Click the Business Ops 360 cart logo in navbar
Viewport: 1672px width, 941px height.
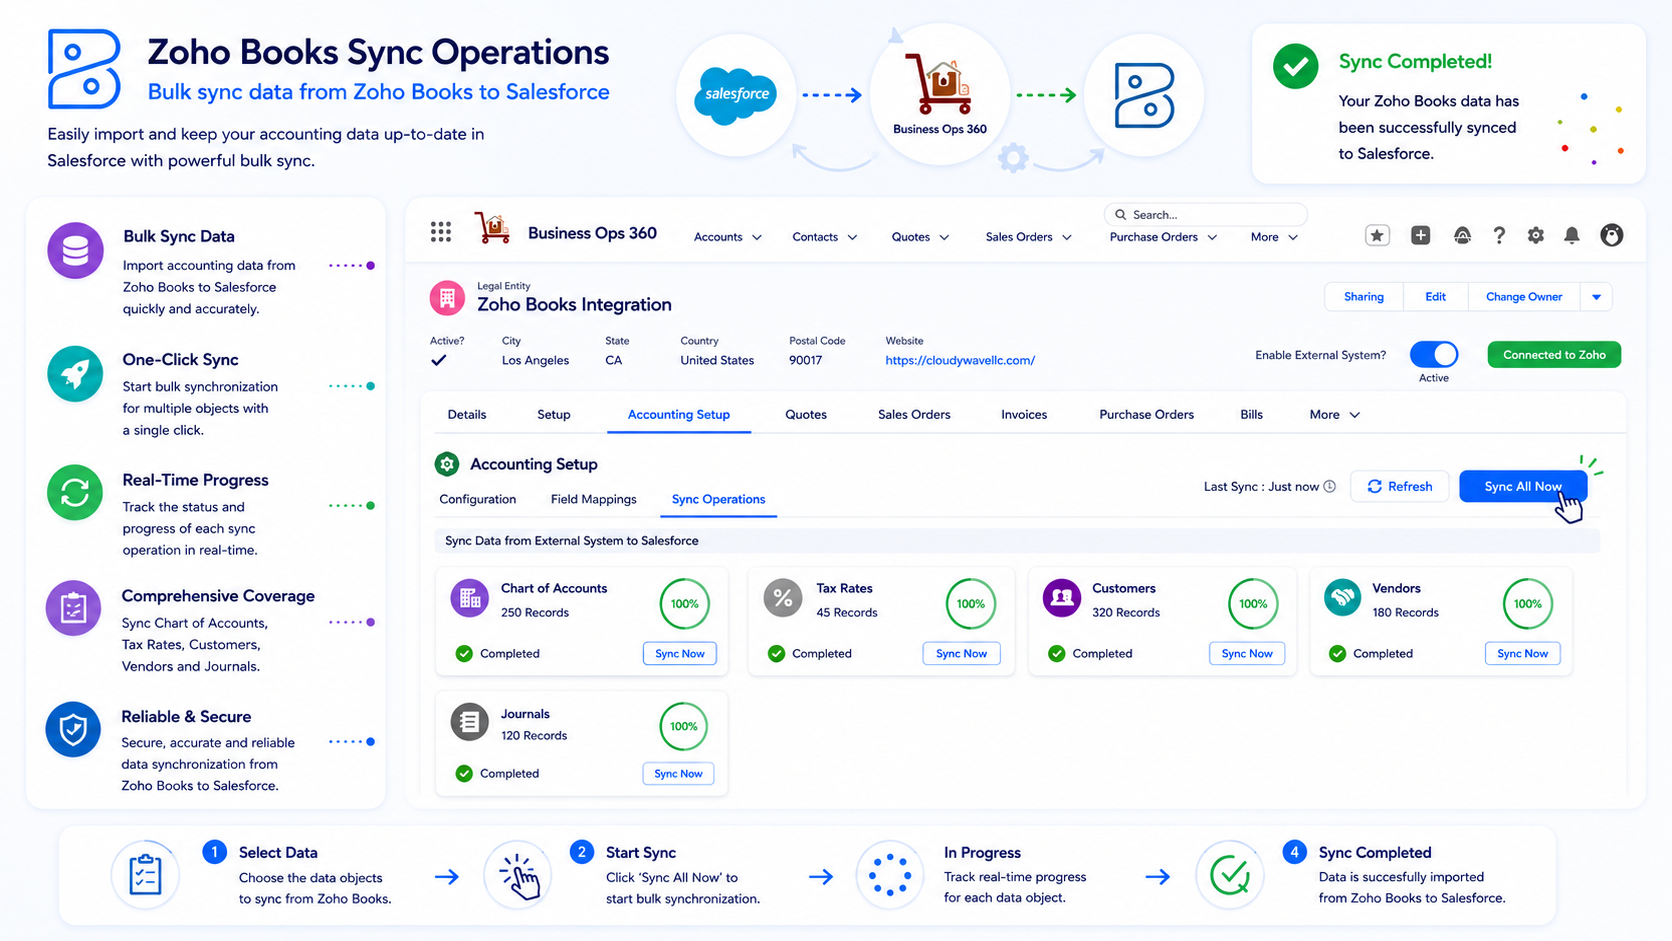coord(492,229)
